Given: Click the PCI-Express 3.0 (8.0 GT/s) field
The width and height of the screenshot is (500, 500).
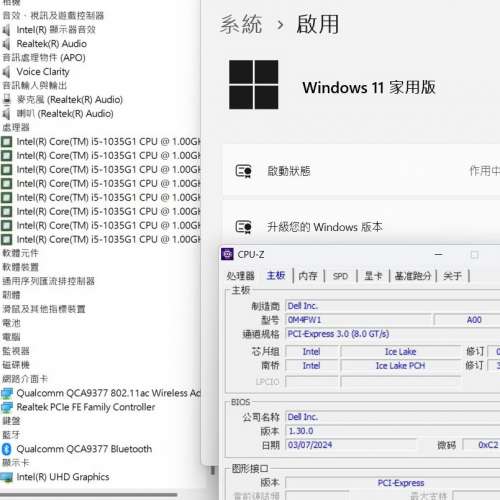Looking at the screenshot, I should tap(393, 334).
